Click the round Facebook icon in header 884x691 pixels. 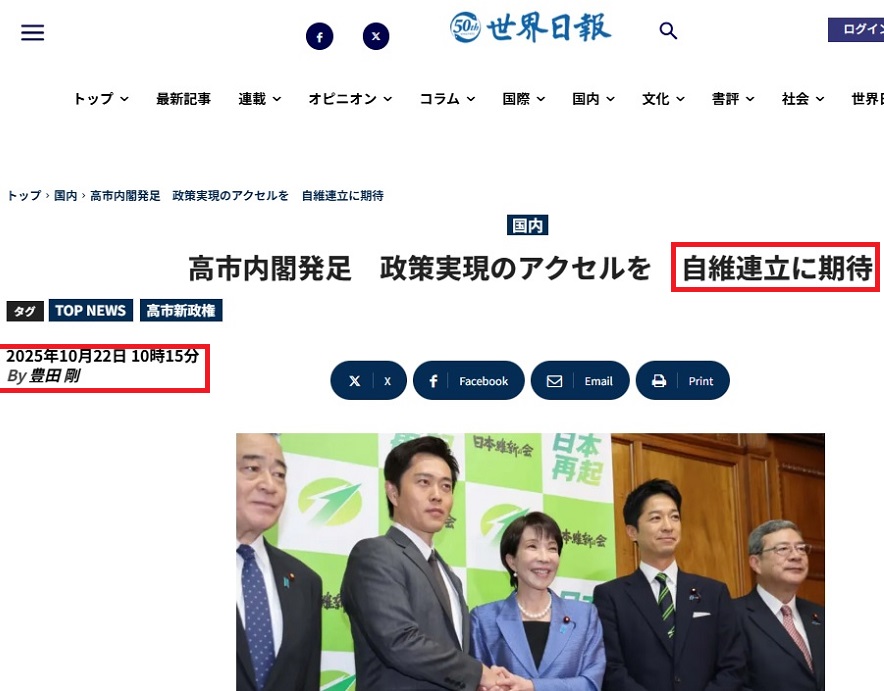point(319,37)
